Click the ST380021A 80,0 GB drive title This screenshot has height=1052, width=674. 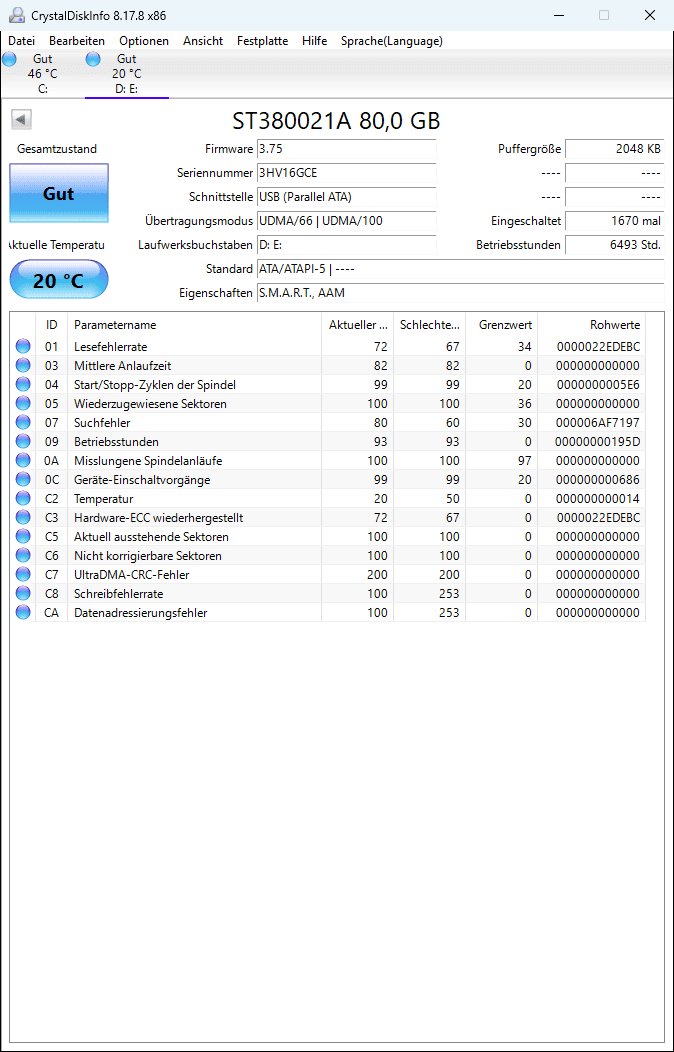(337, 121)
